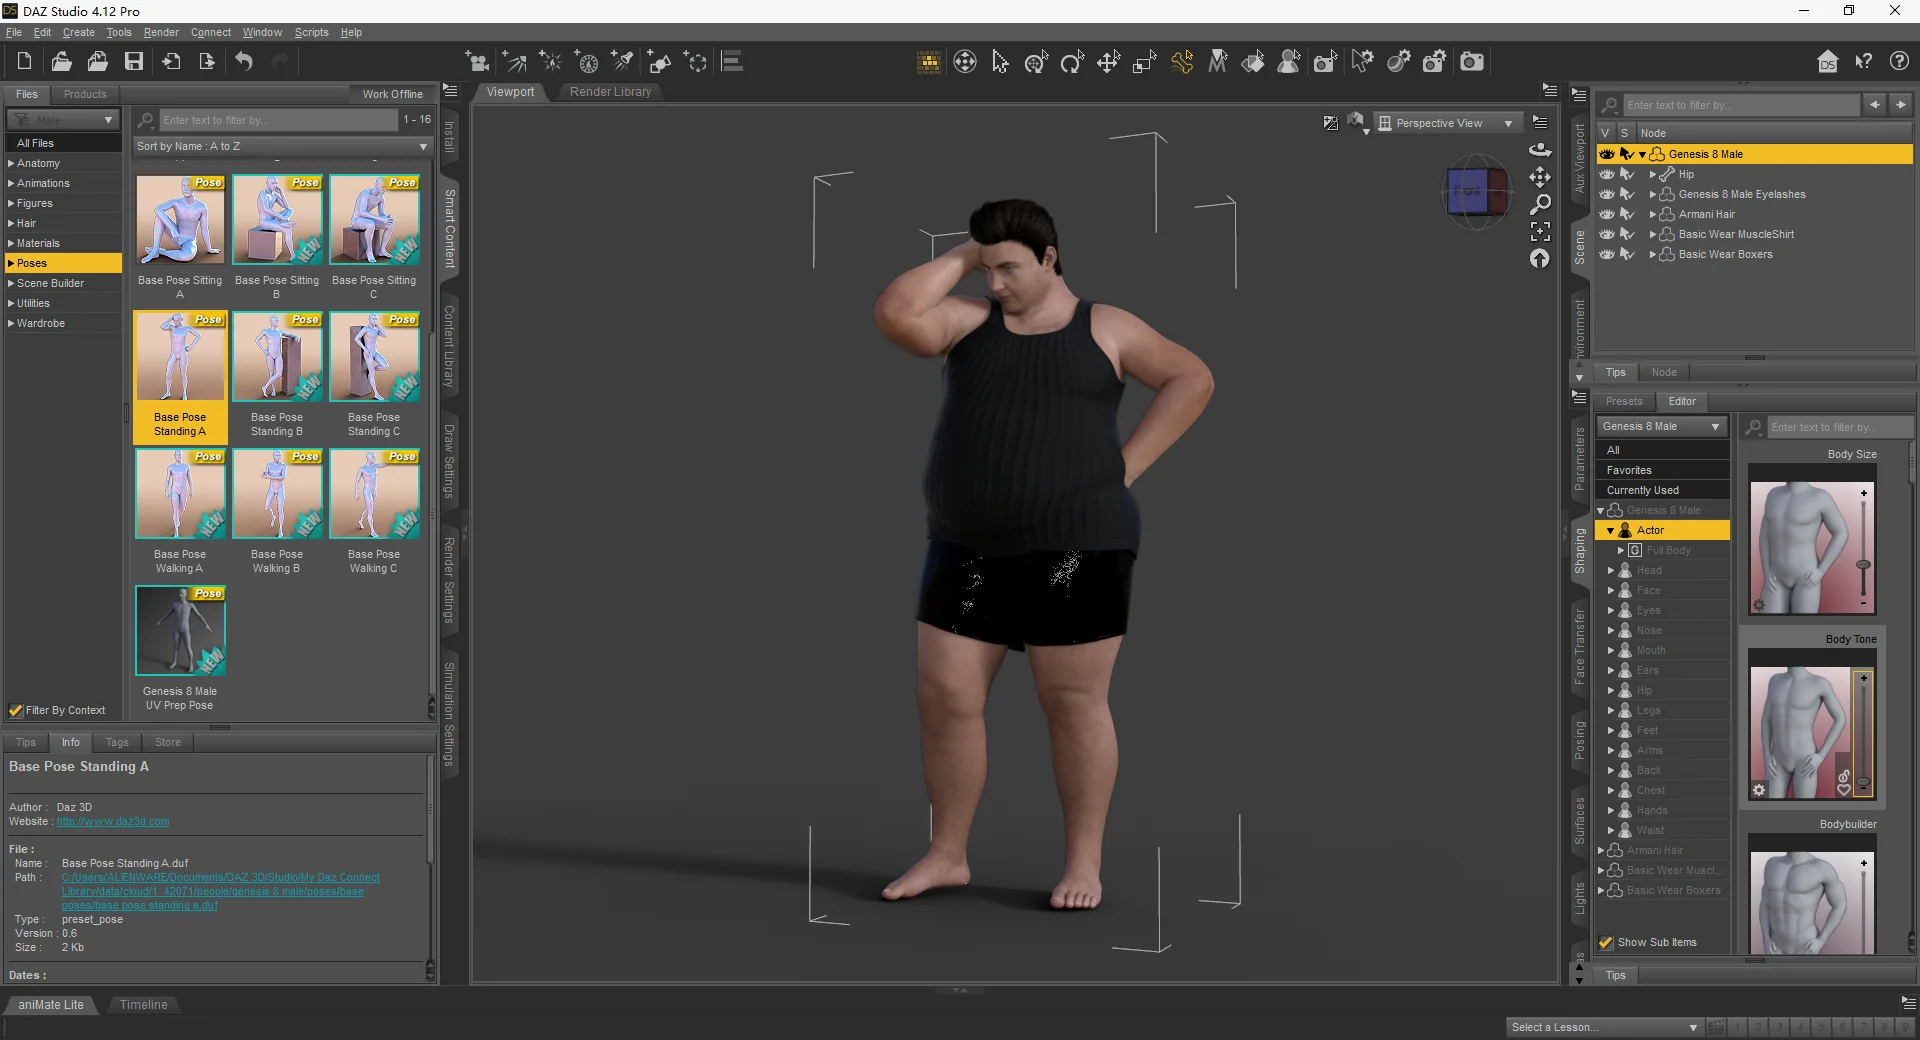Screen dimensions: 1920x1040
Task: Open the Render menu
Action: (161, 32)
